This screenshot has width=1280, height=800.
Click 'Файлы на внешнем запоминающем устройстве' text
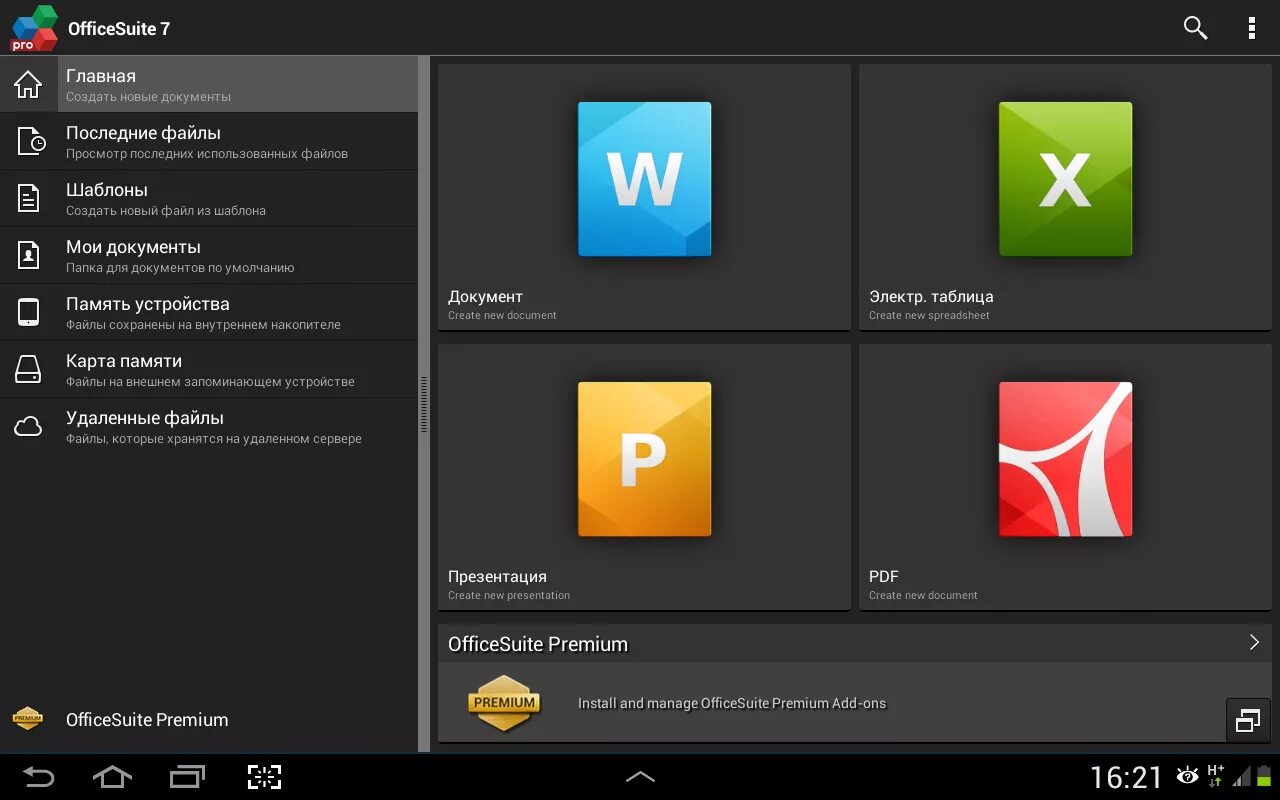[x=210, y=382]
